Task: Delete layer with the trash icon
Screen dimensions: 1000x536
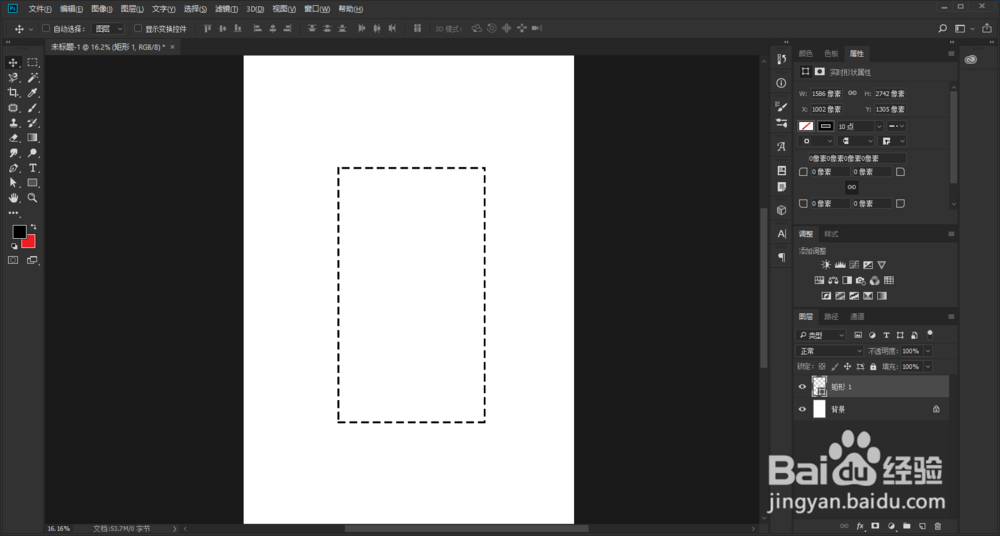Action: [x=938, y=526]
